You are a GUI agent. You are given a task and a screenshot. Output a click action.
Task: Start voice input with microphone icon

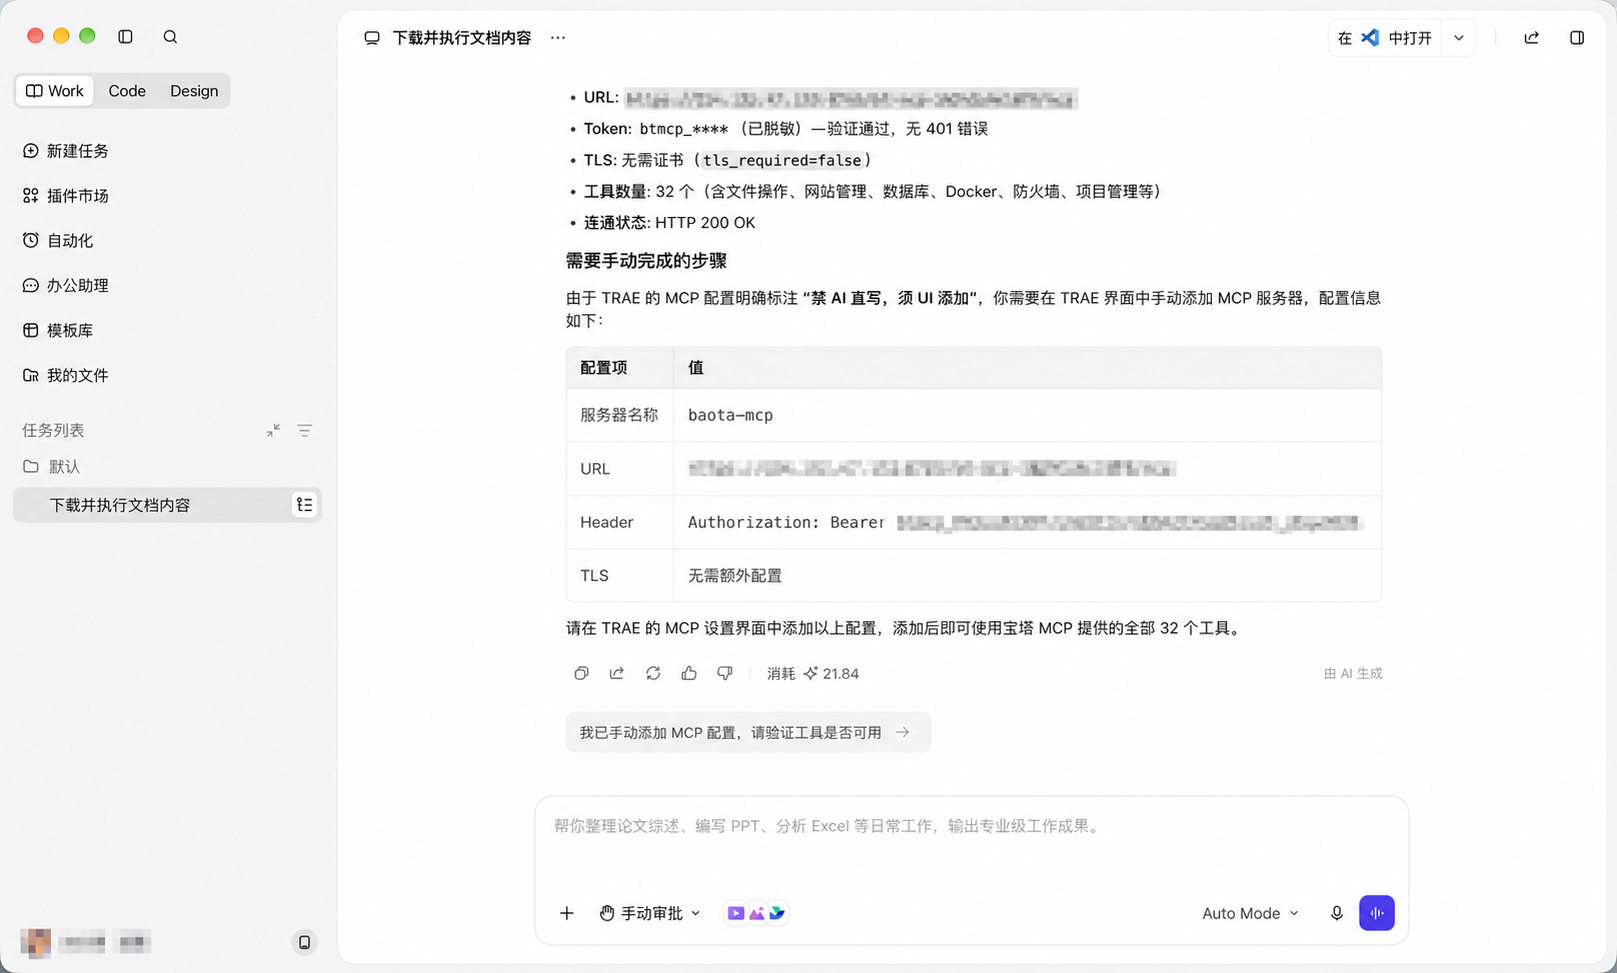pos(1336,913)
